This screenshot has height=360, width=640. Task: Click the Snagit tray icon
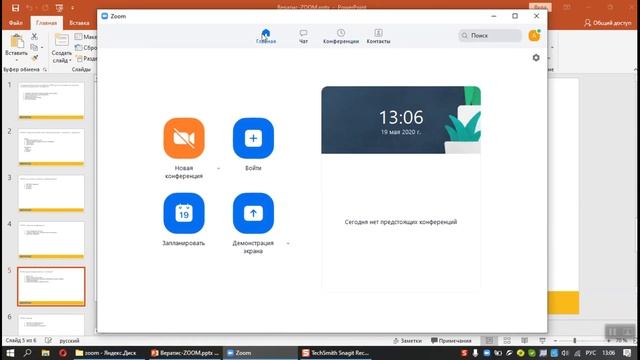464,353
